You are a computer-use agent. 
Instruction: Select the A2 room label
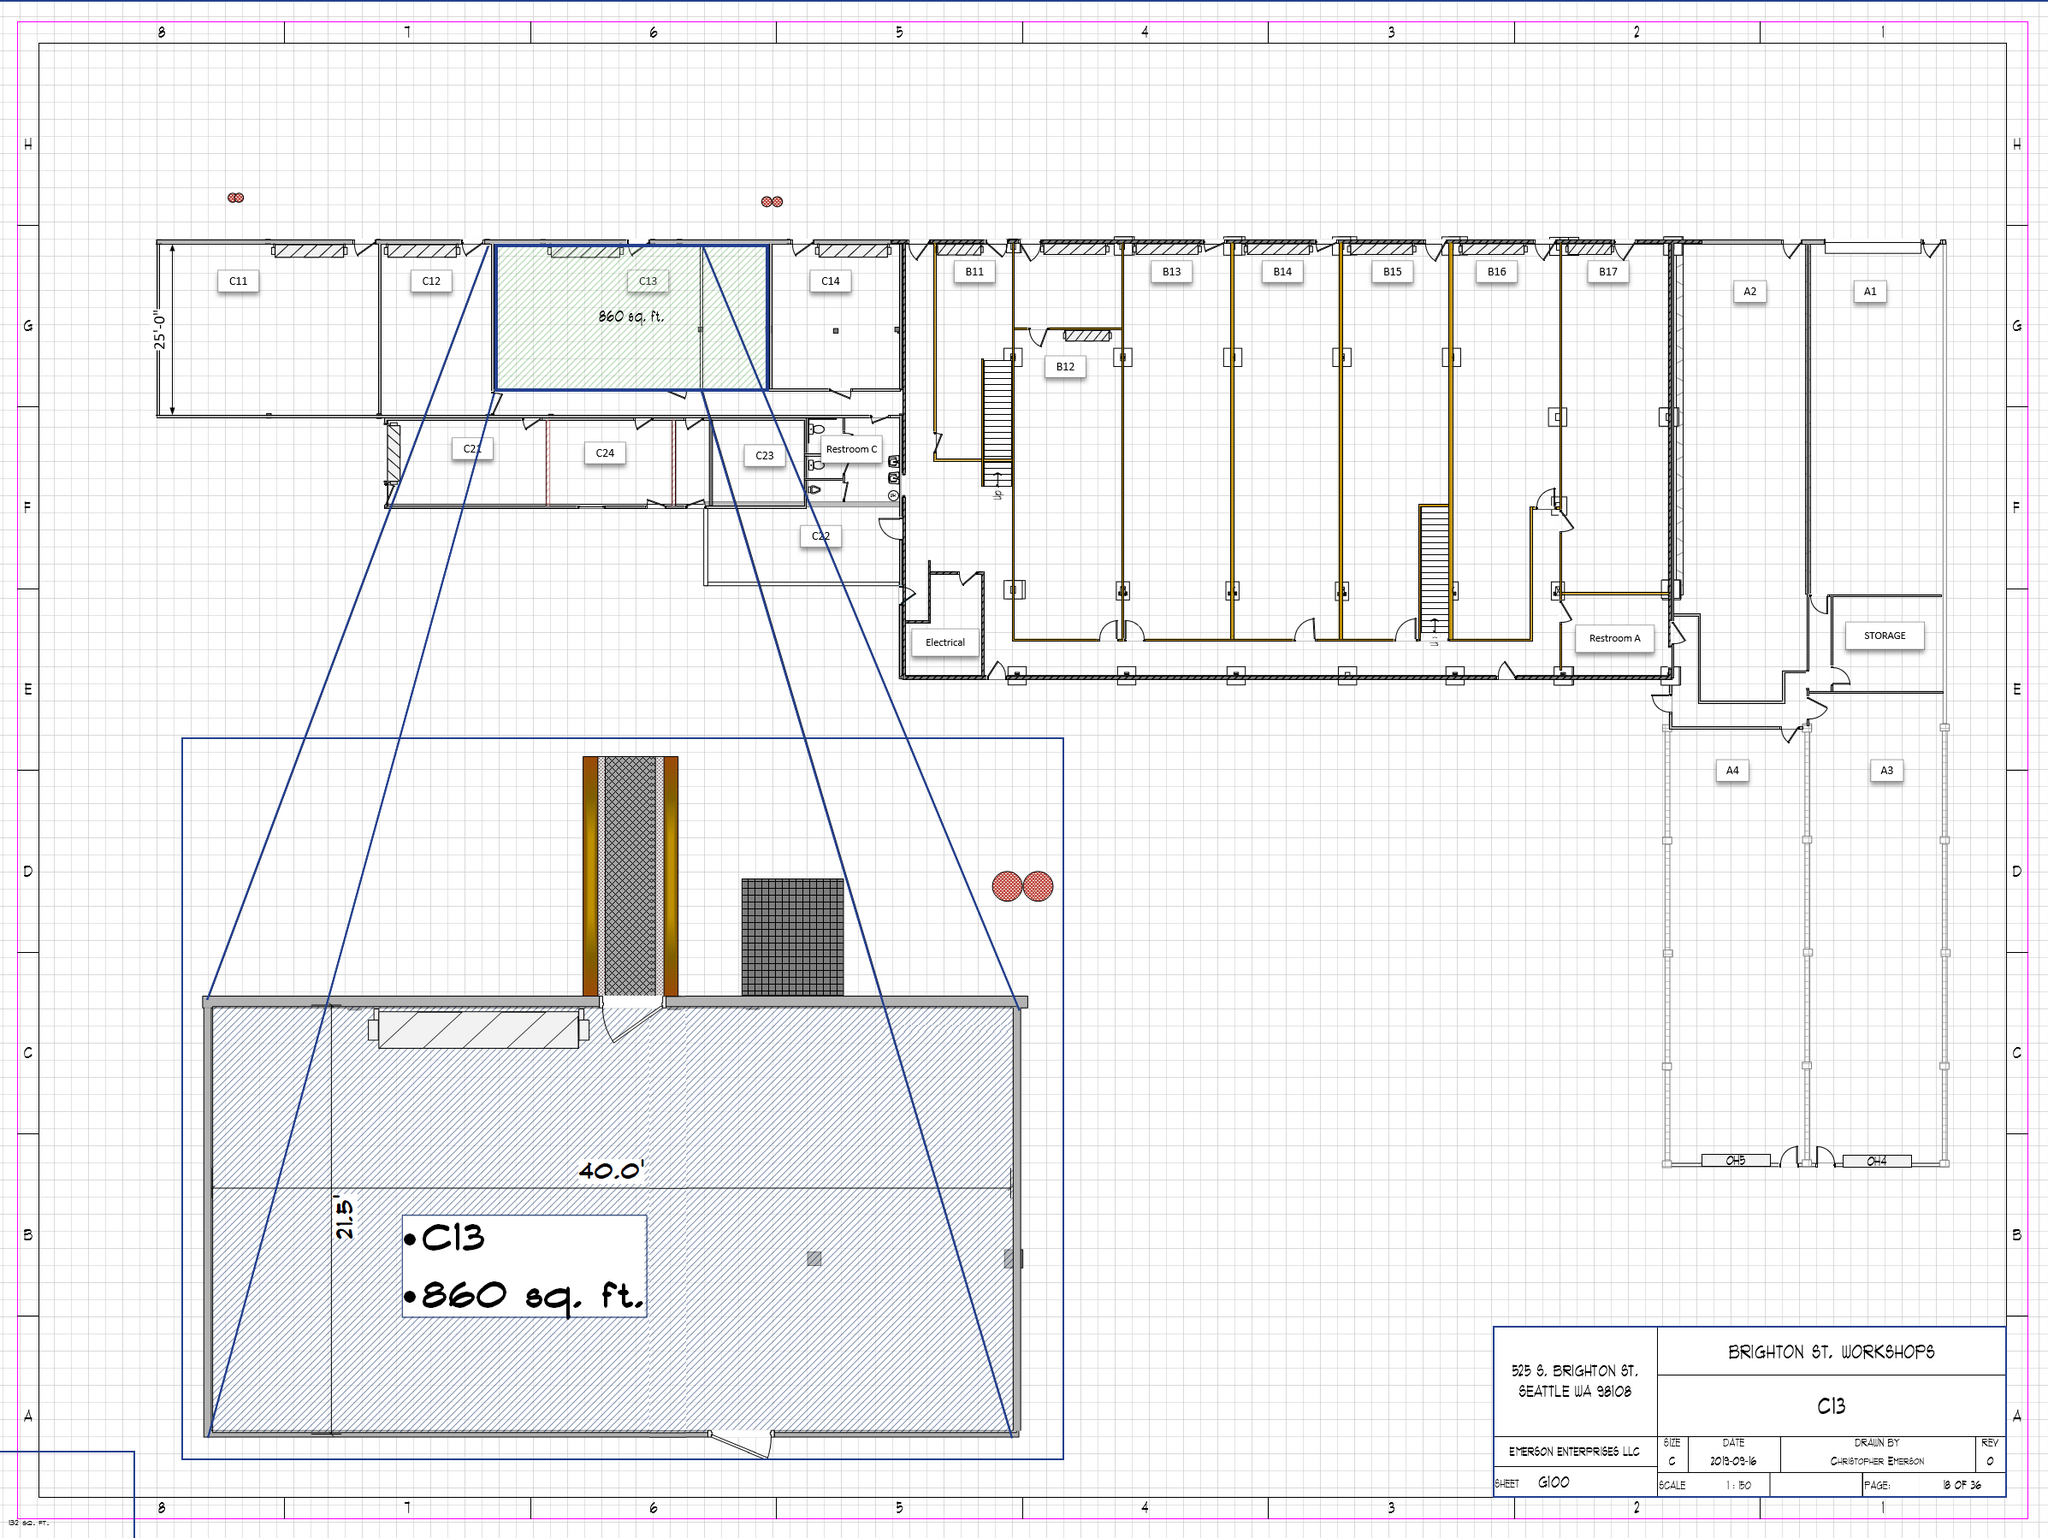tap(1750, 291)
